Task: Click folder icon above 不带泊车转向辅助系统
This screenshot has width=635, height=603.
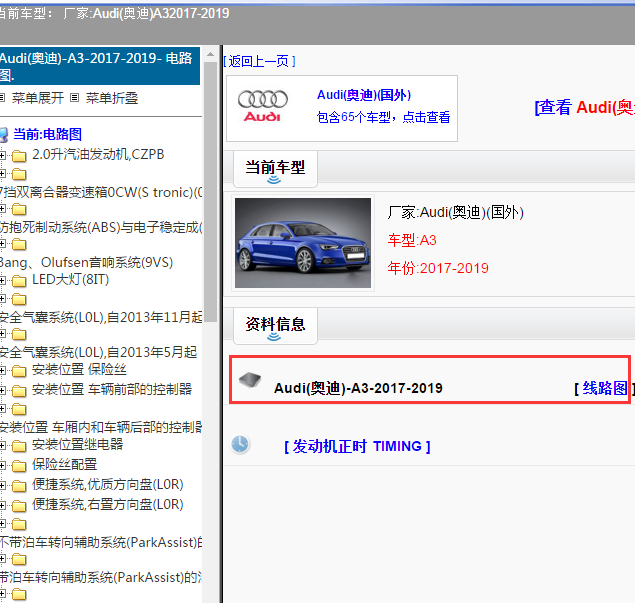Action: 19,524
